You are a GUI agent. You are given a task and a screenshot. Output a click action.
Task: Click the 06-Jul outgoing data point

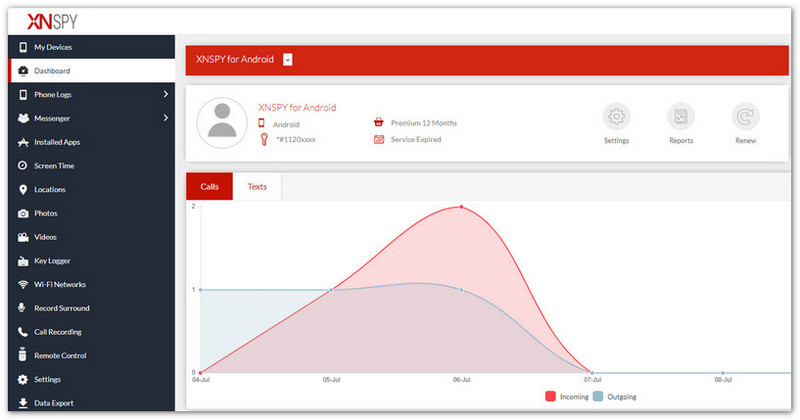pos(462,290)
